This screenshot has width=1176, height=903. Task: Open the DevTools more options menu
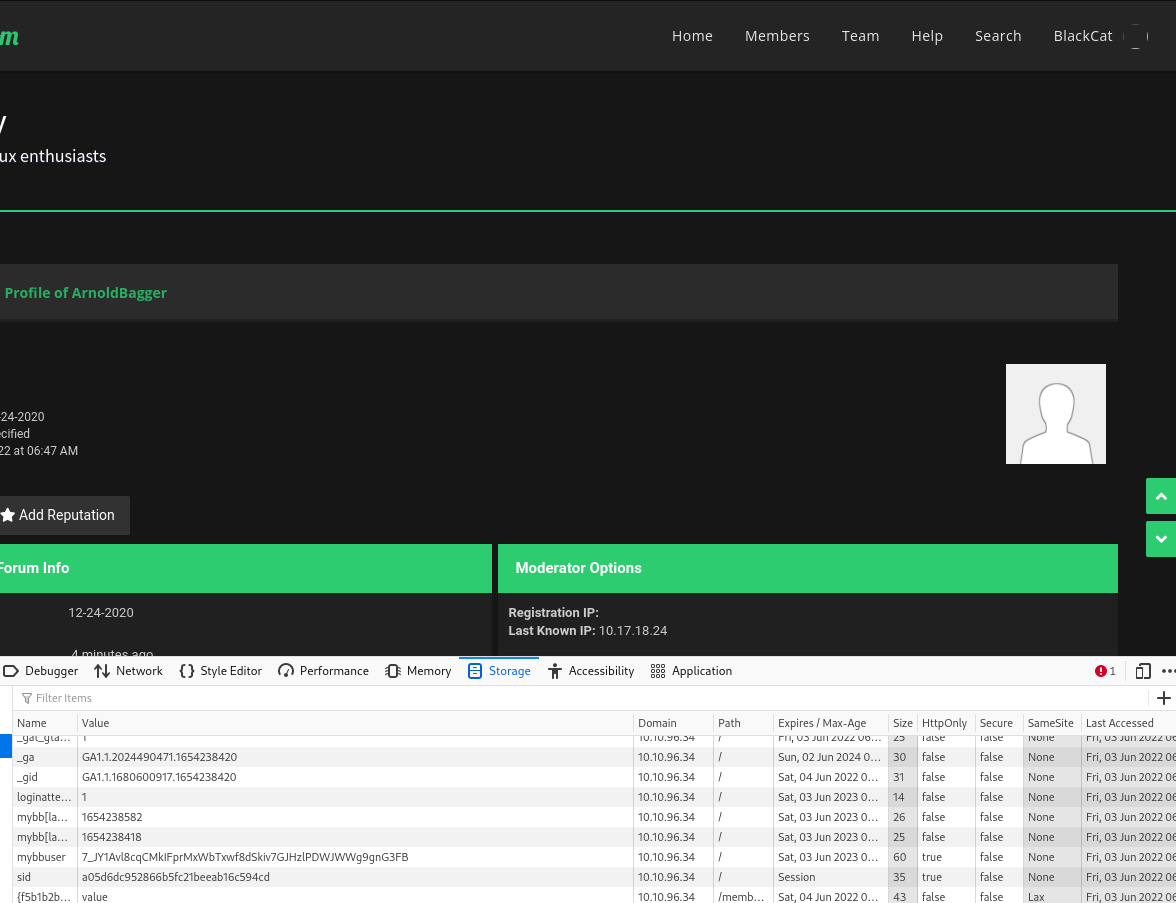point(1167,671)
